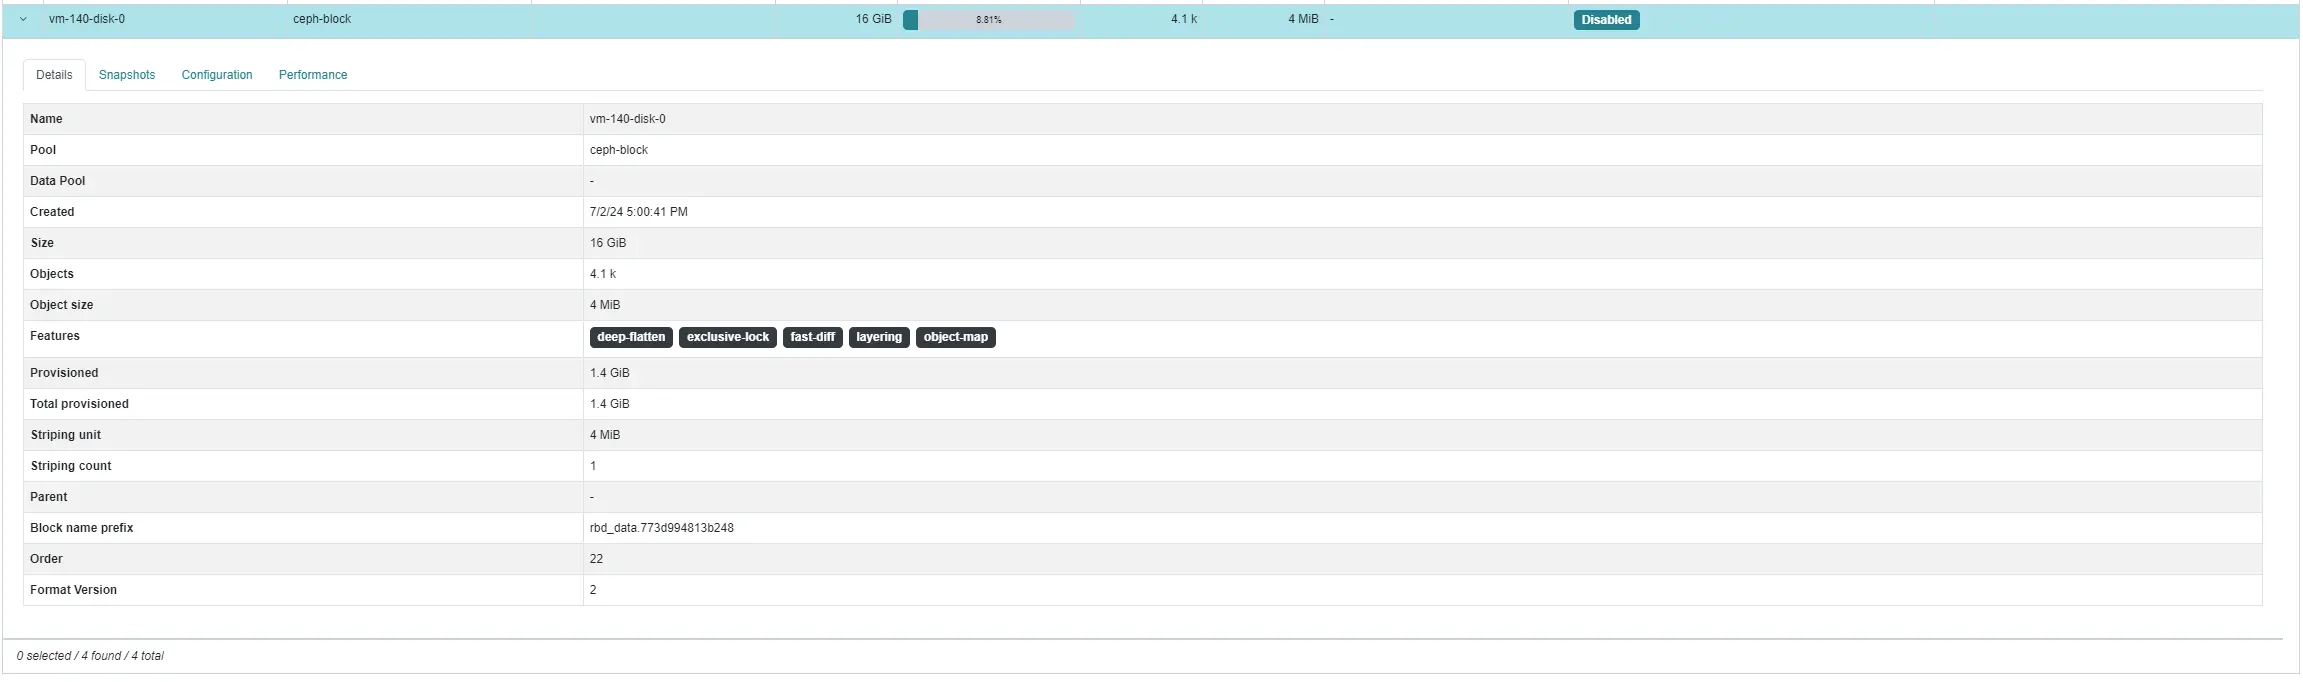Select the deep-flatten feature badge

[631, 337]
